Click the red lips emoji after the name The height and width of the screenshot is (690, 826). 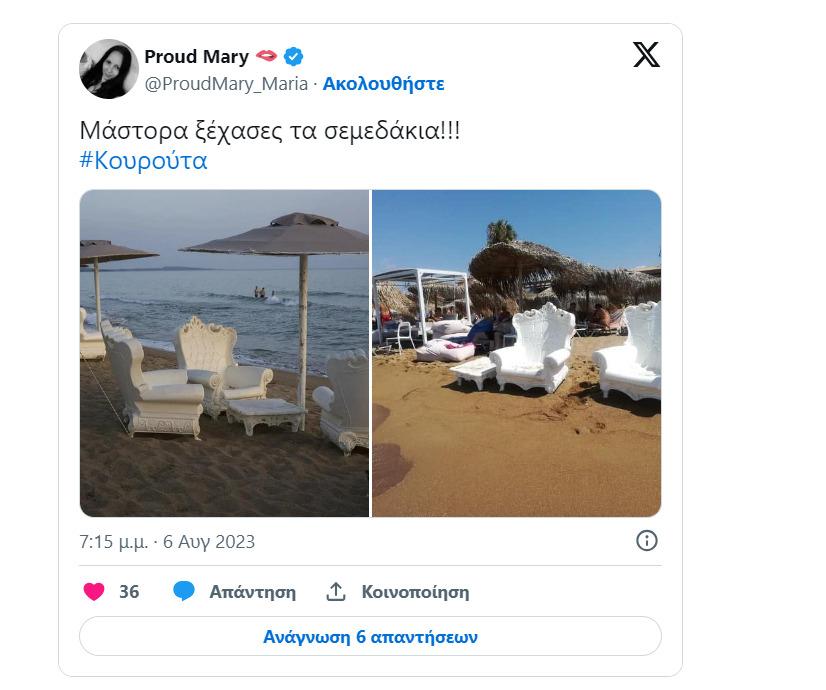pos(266,56)
